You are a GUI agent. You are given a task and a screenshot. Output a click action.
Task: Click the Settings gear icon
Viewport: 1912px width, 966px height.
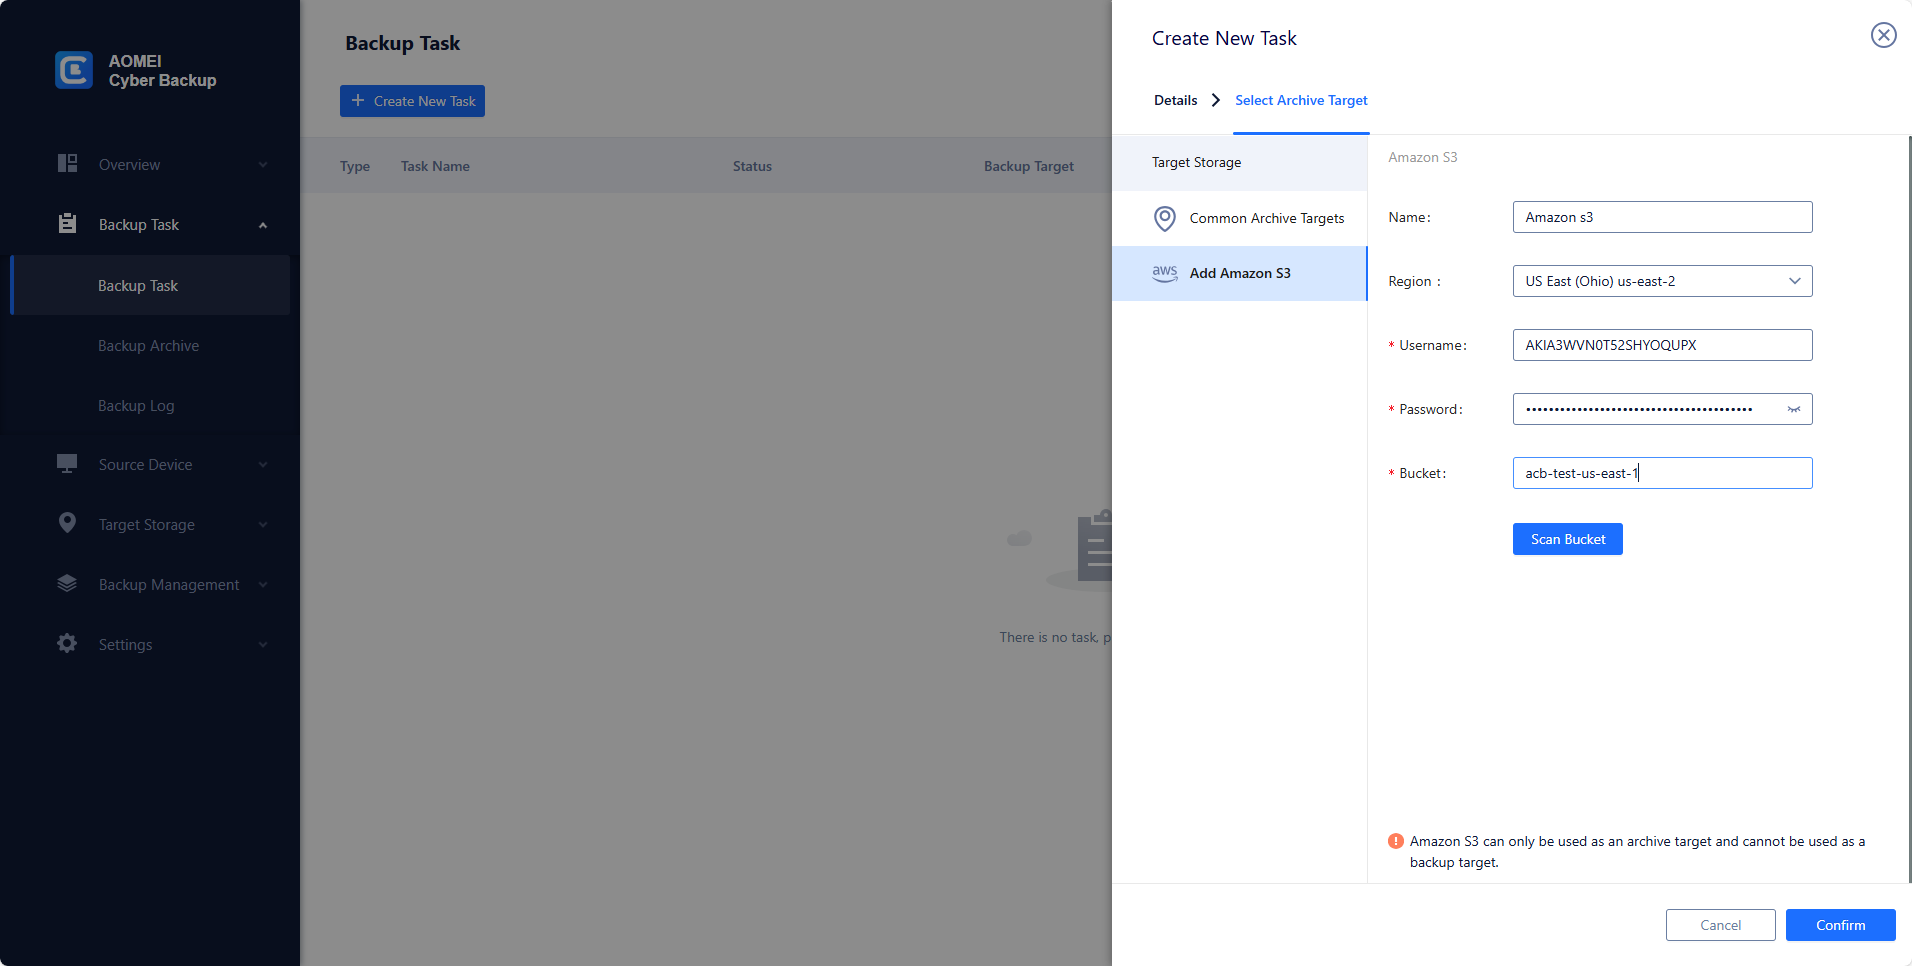coord(67,643)
